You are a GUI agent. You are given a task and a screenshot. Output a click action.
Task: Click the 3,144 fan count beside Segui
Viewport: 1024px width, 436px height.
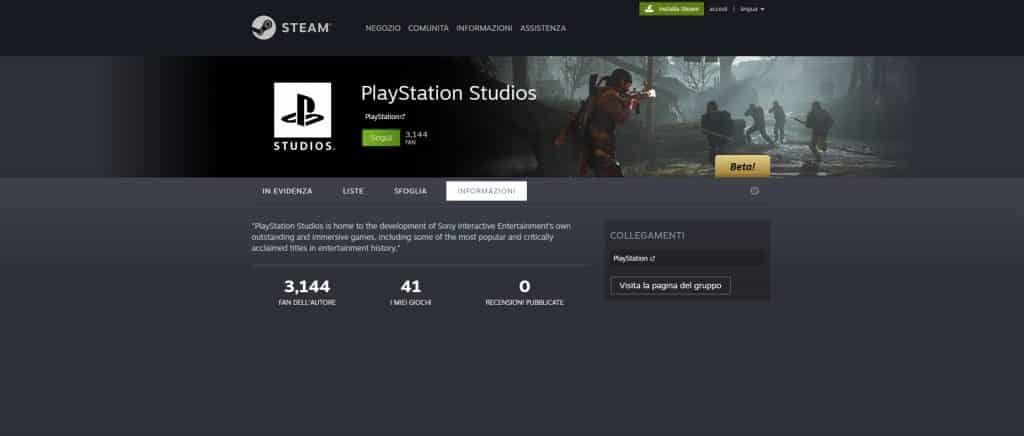pyautogui.click(x=416, y=137)
